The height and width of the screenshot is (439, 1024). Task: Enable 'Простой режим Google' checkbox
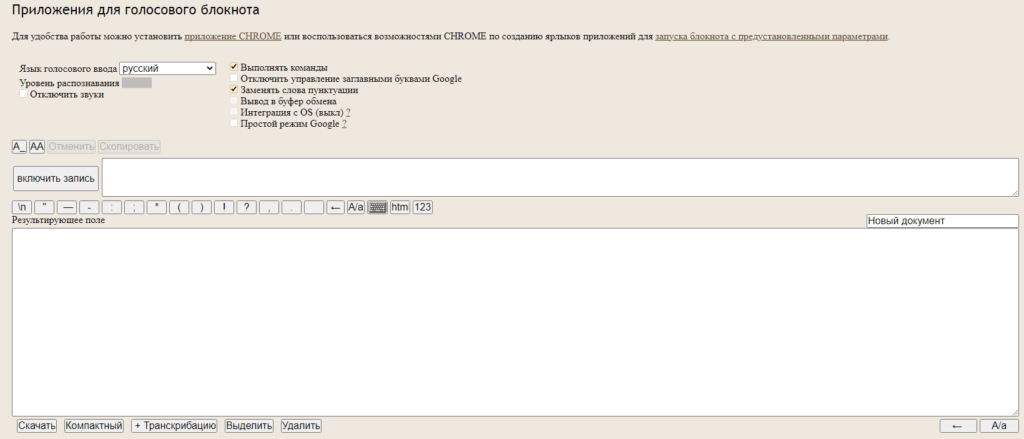234,124
